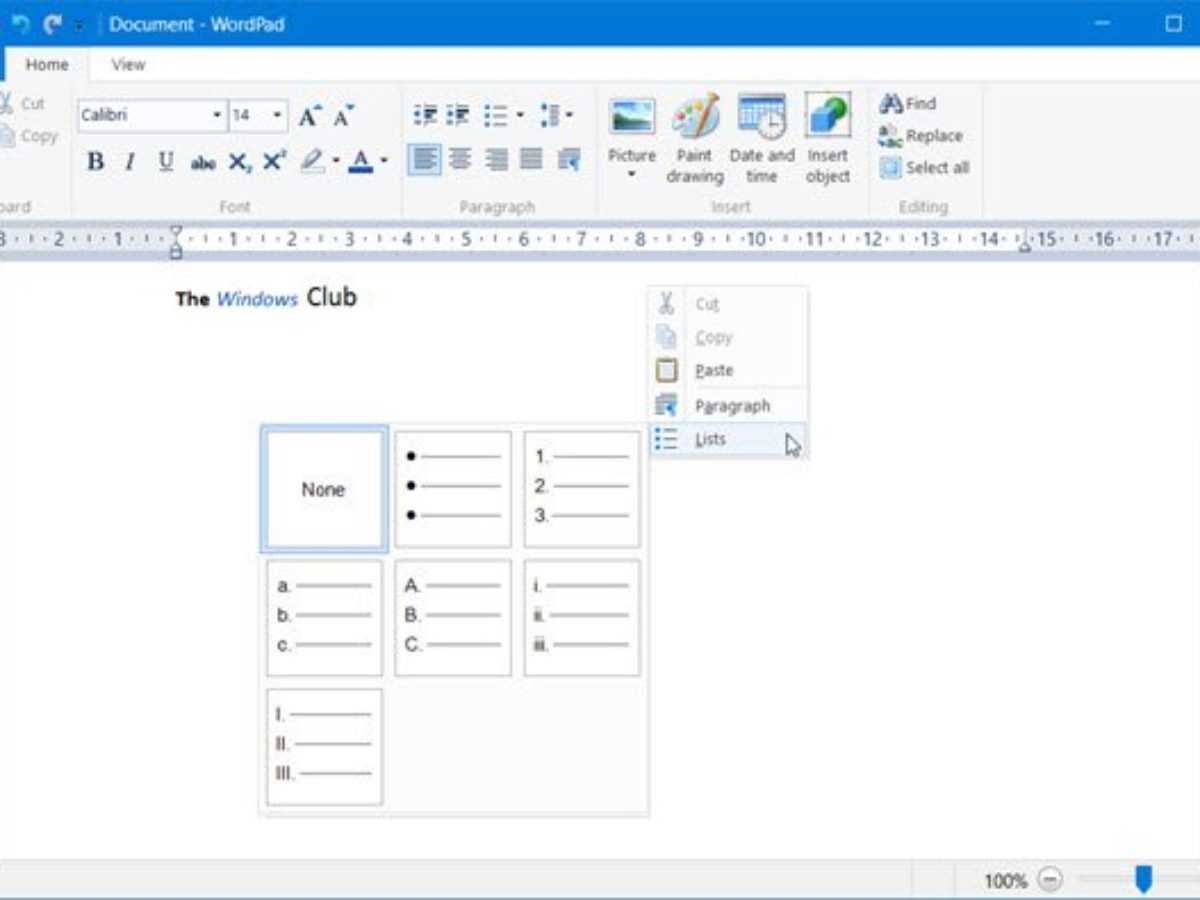Screen dimensions: 1200x900
Task: Click the text highlight color pen
Action: click(312, 161)
